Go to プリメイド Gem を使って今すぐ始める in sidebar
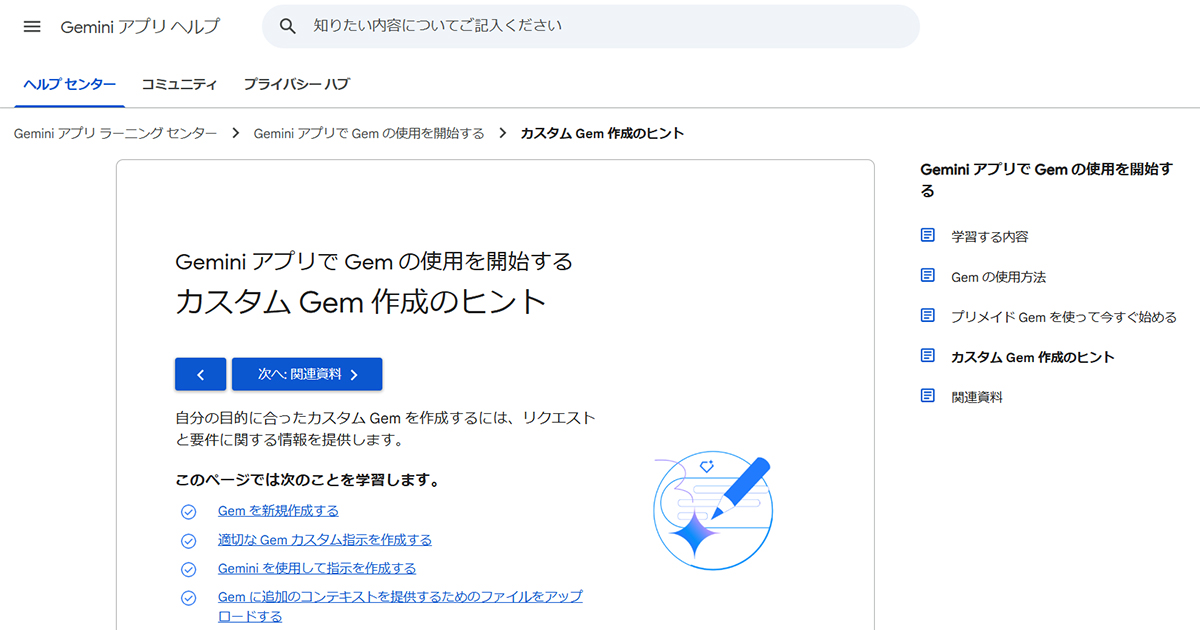The width and height of the screenshot is (1200, 630). (1064, 317)
